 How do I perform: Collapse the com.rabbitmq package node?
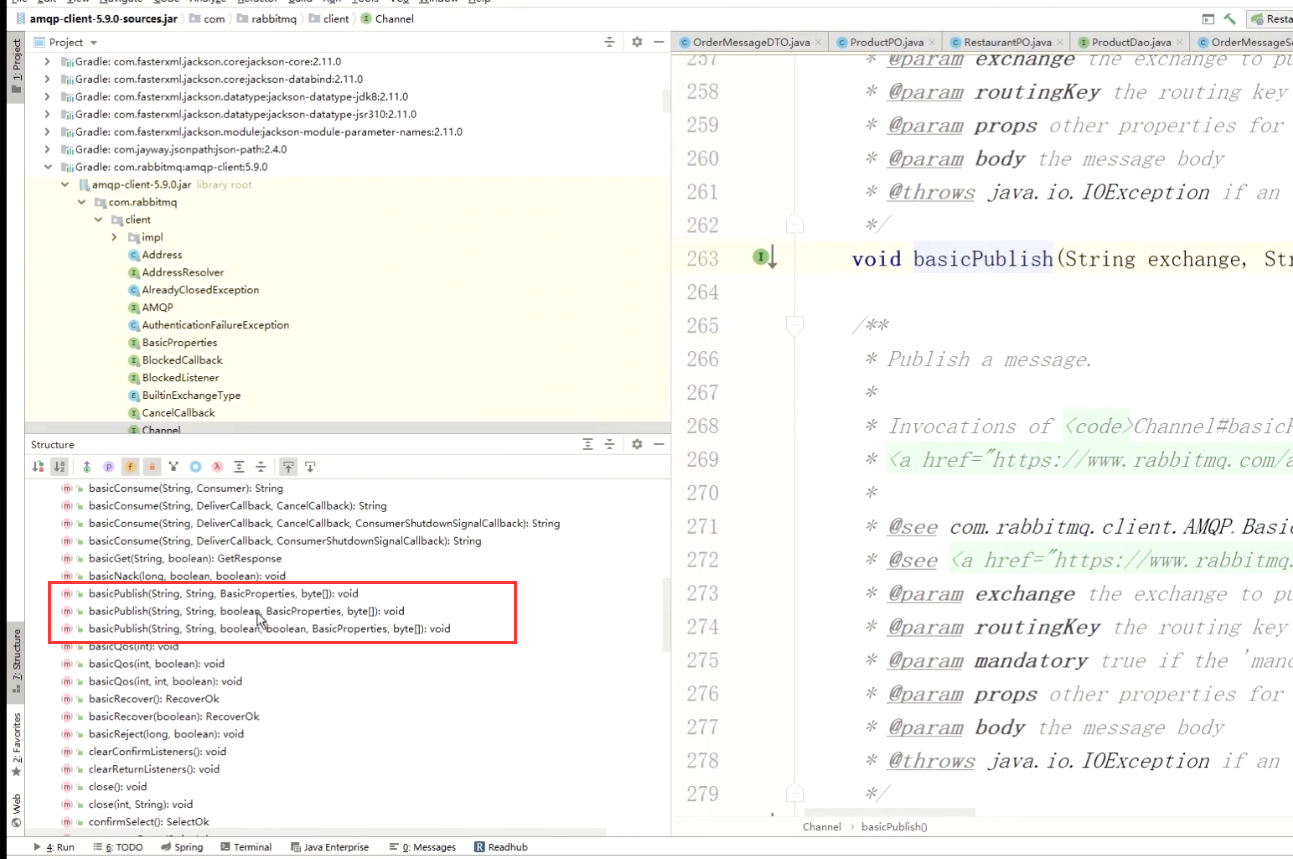[x=82, y=202]
